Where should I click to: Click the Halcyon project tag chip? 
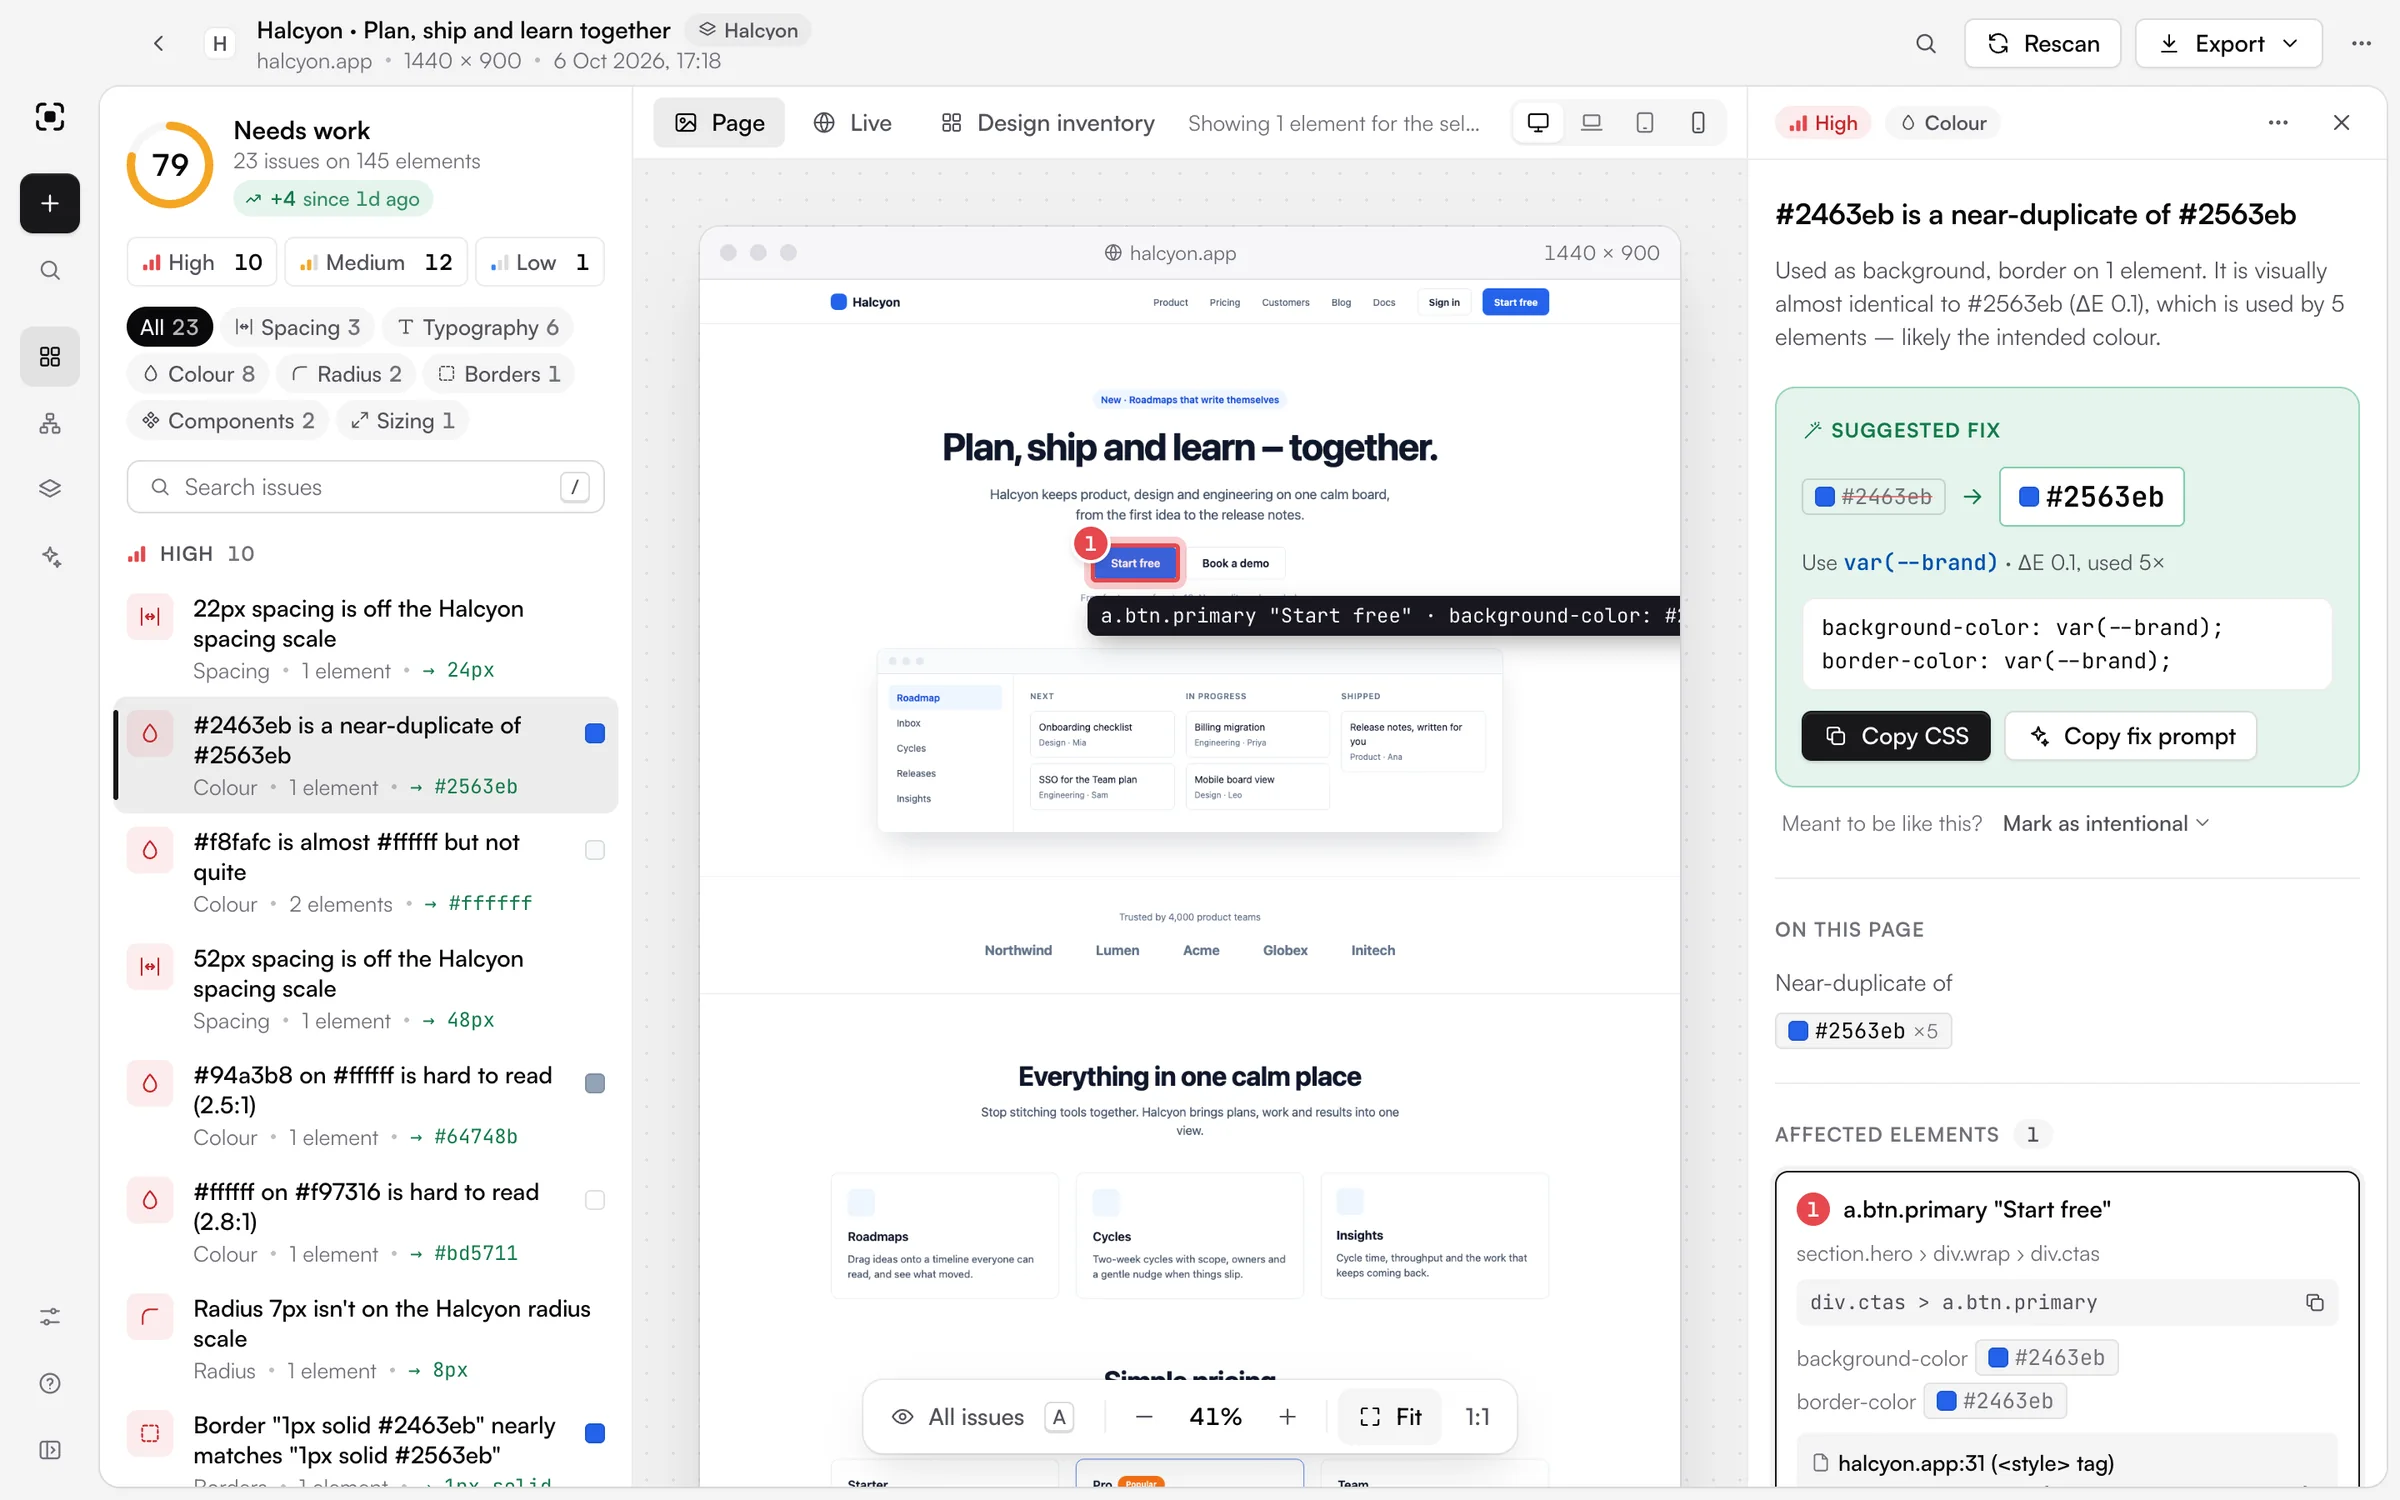tap(748, 30)
